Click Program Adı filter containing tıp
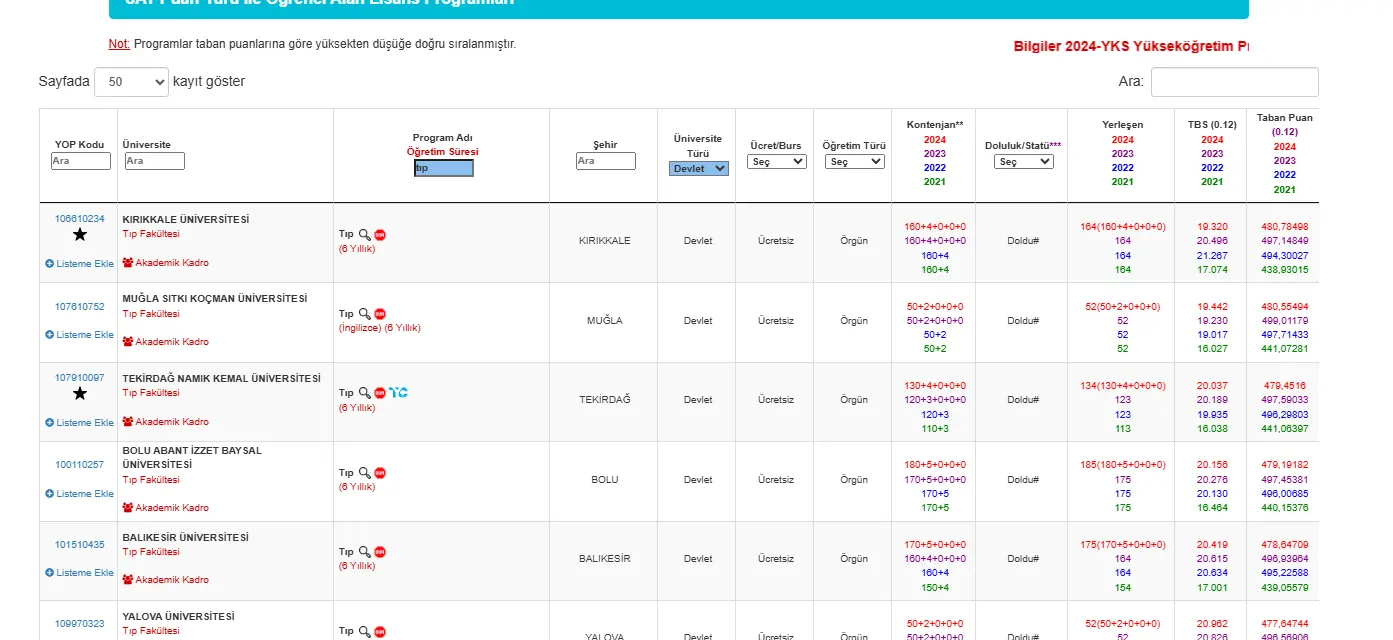The image size is (1393, 640). (x=444, y=168)
